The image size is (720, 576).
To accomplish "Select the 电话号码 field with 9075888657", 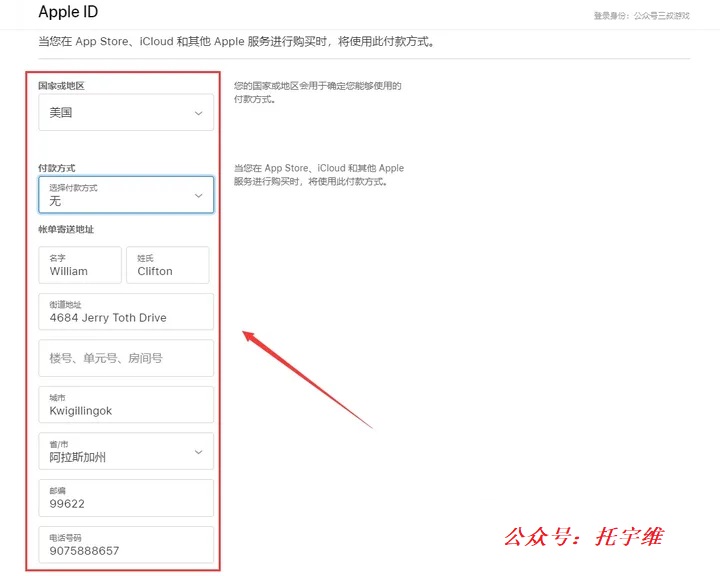I will point(126,545).
